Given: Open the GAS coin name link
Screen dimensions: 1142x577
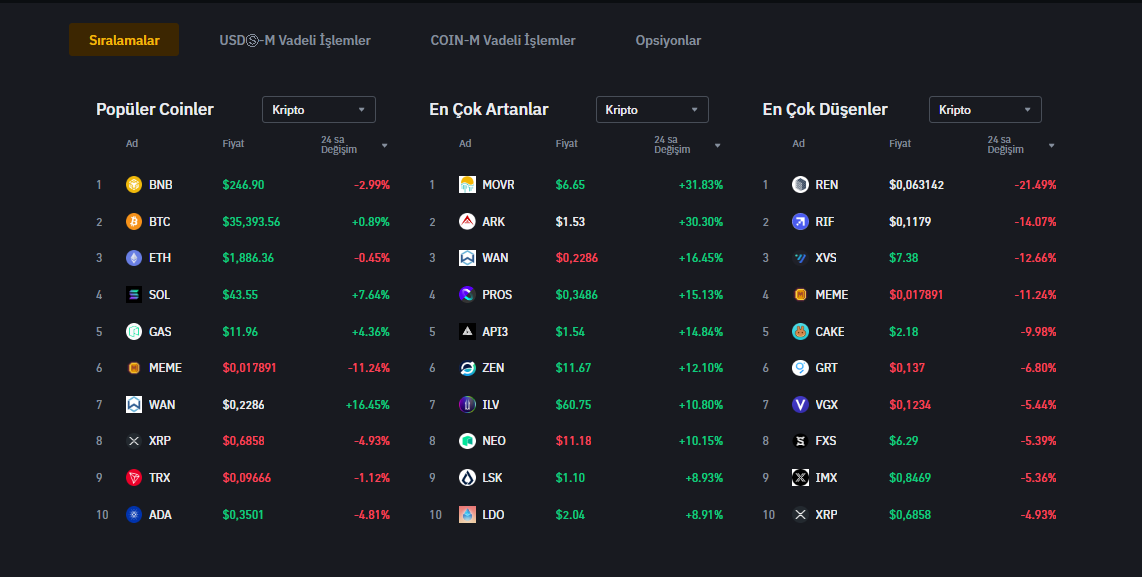Looking at the screenshot, I should point(160,332).
